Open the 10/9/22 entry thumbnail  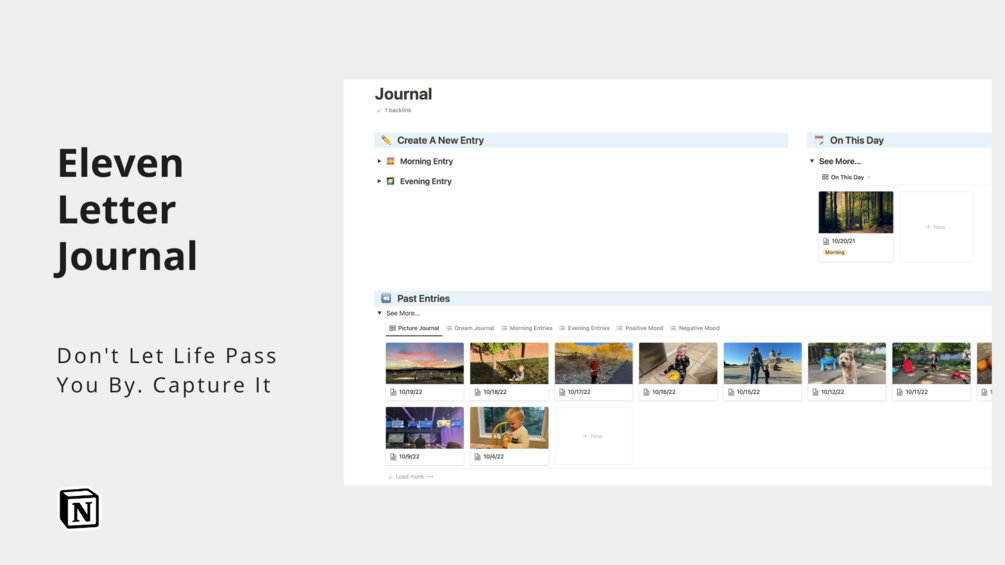[x=424, y=428]
